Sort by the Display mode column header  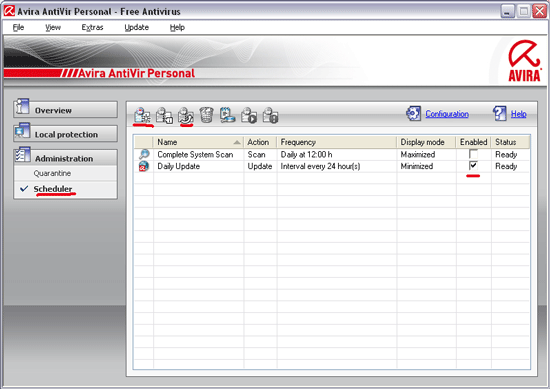[x=427, y=142]
